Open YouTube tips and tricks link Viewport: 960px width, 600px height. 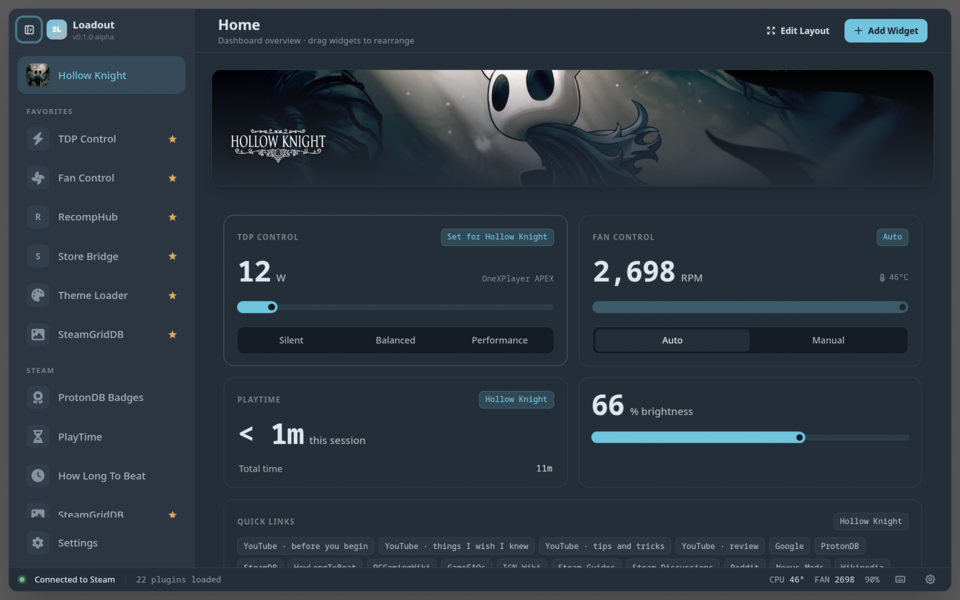tap(604, 546)
